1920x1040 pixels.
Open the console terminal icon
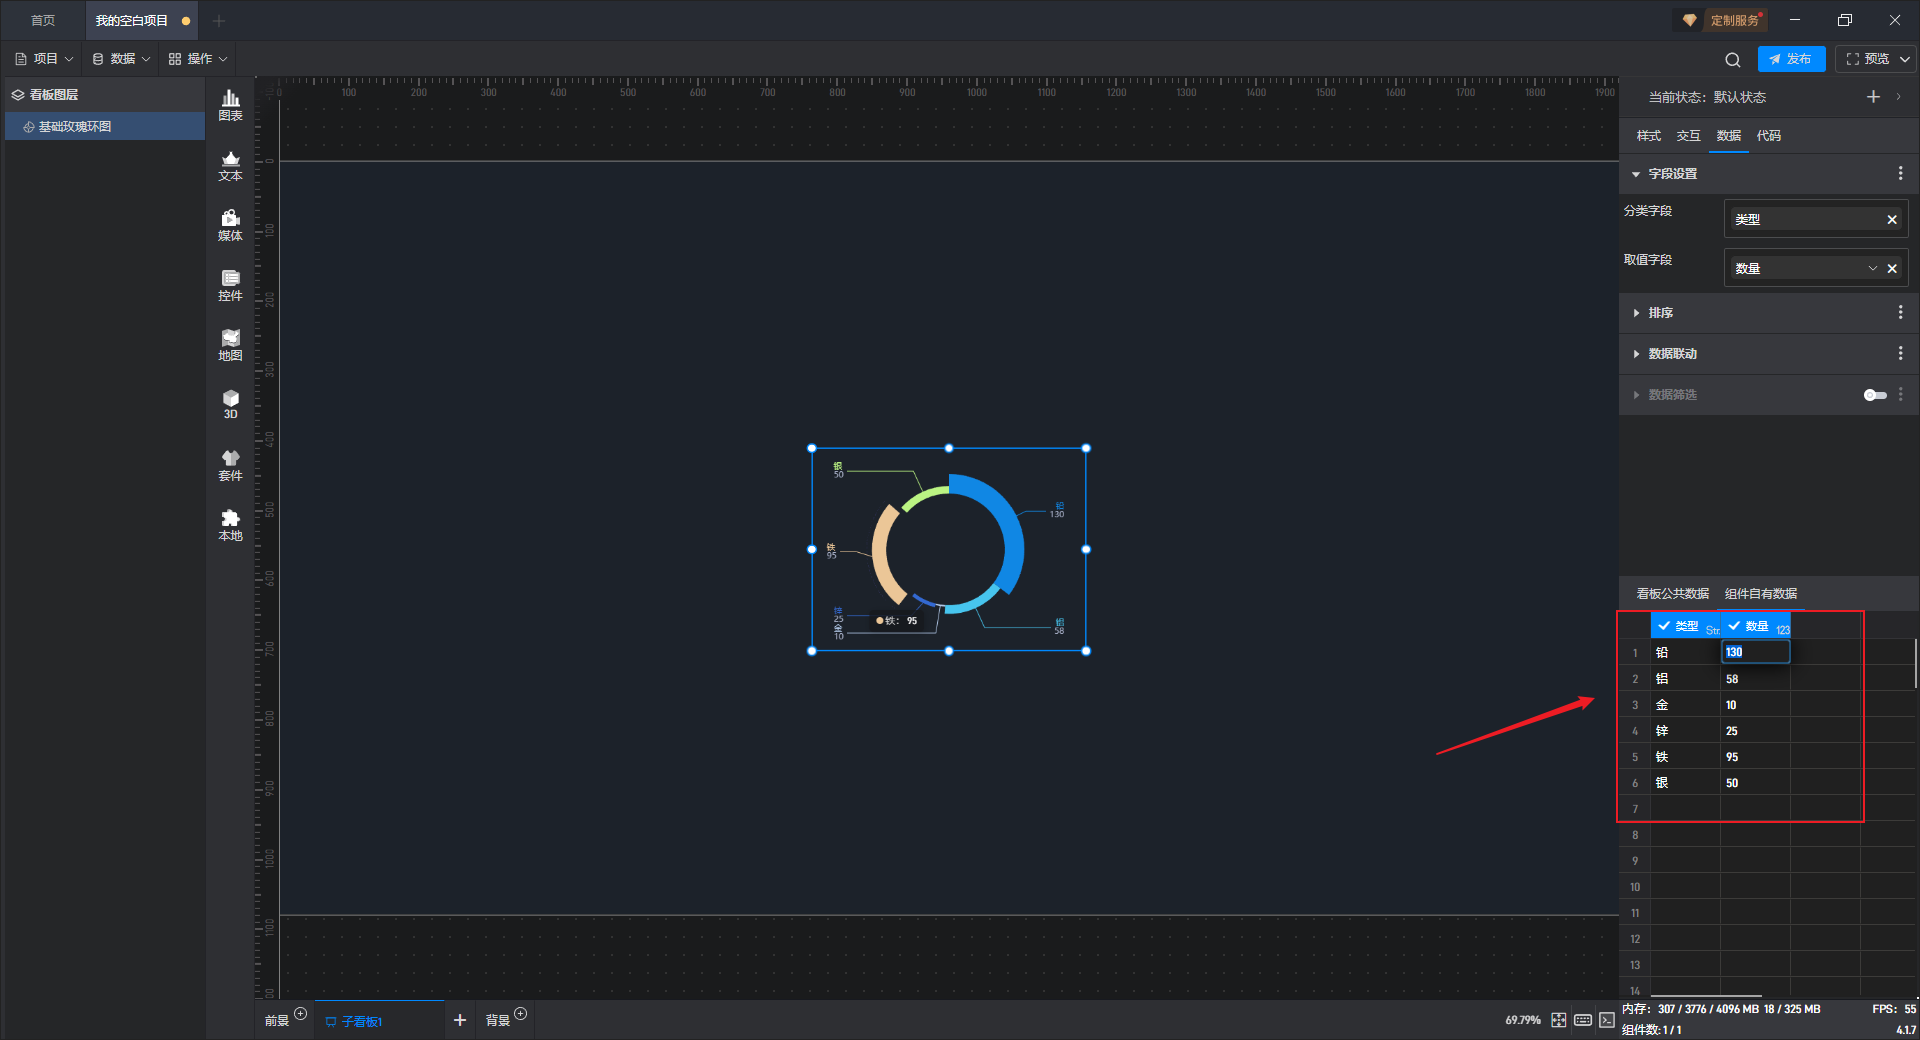[1606, 1020]
